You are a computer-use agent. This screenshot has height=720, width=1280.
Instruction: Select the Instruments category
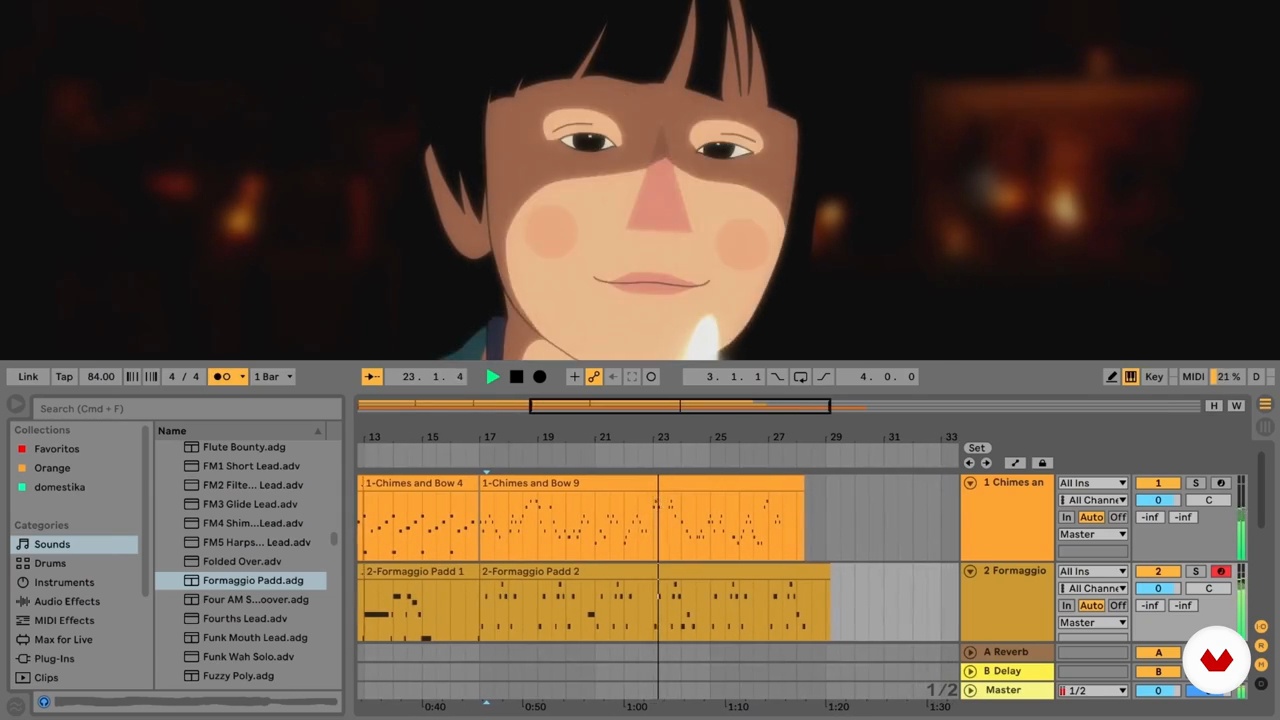74,582
